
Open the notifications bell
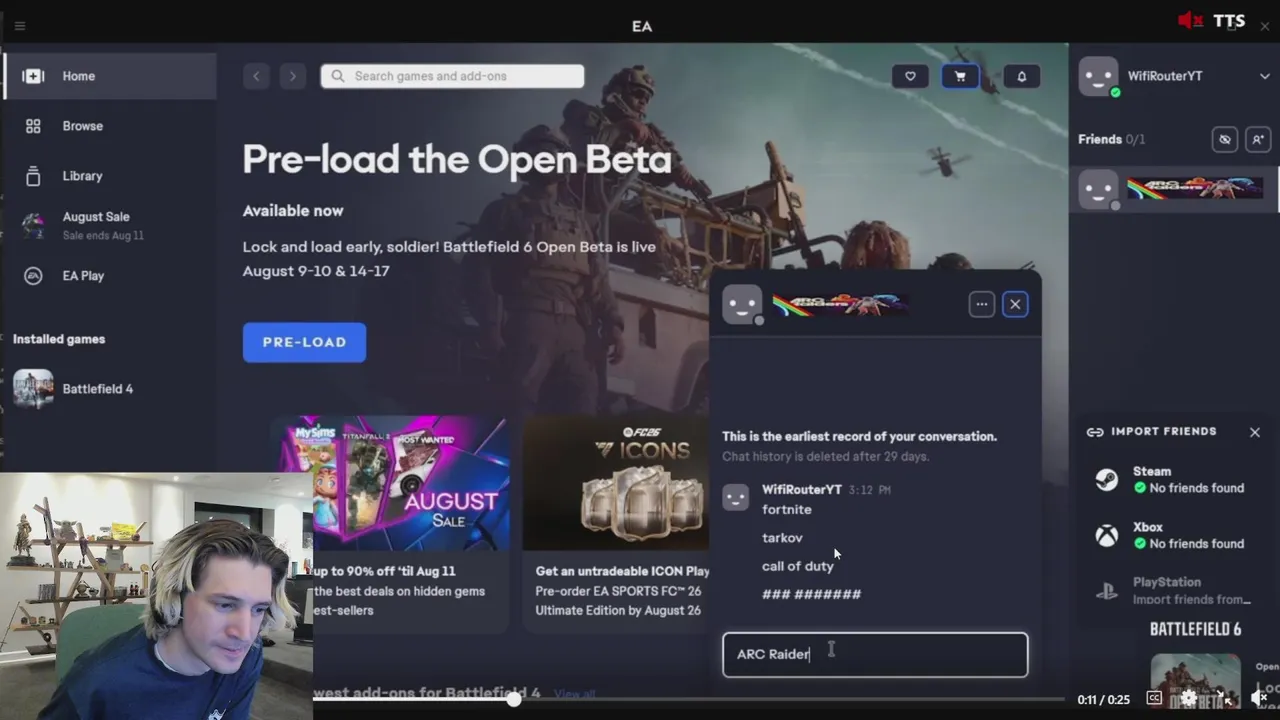point(1021,76)
